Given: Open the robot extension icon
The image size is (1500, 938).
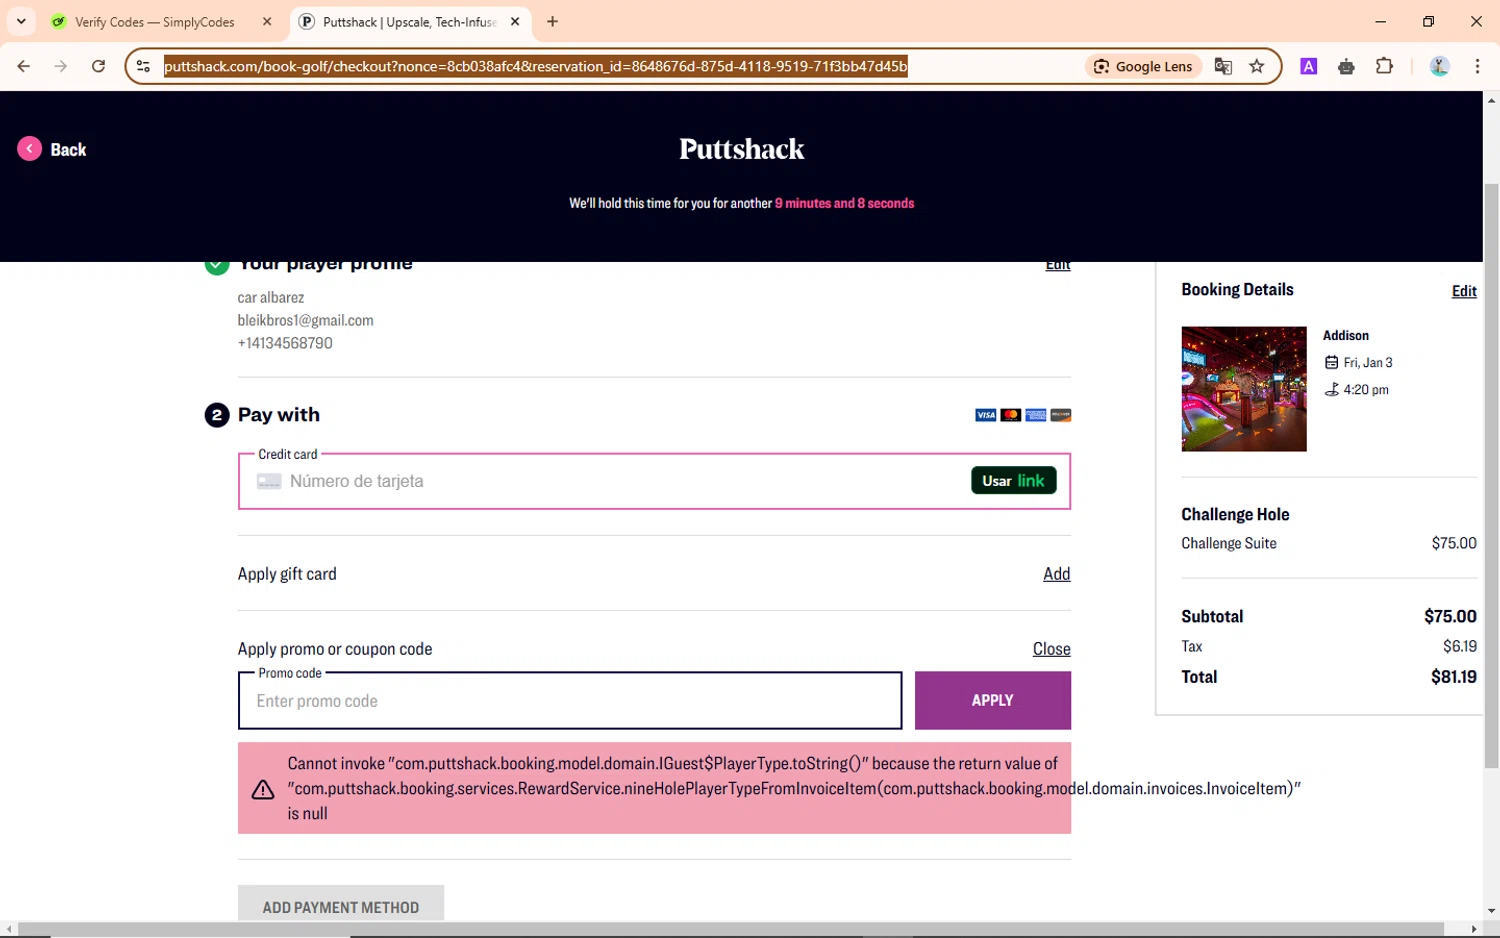Looking at the screenshot, I should coord(1346,66).
